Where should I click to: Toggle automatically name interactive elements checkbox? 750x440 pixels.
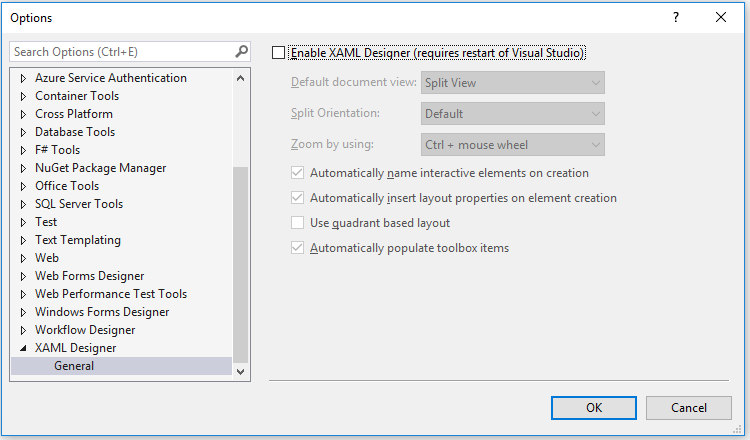pos(297,173)
